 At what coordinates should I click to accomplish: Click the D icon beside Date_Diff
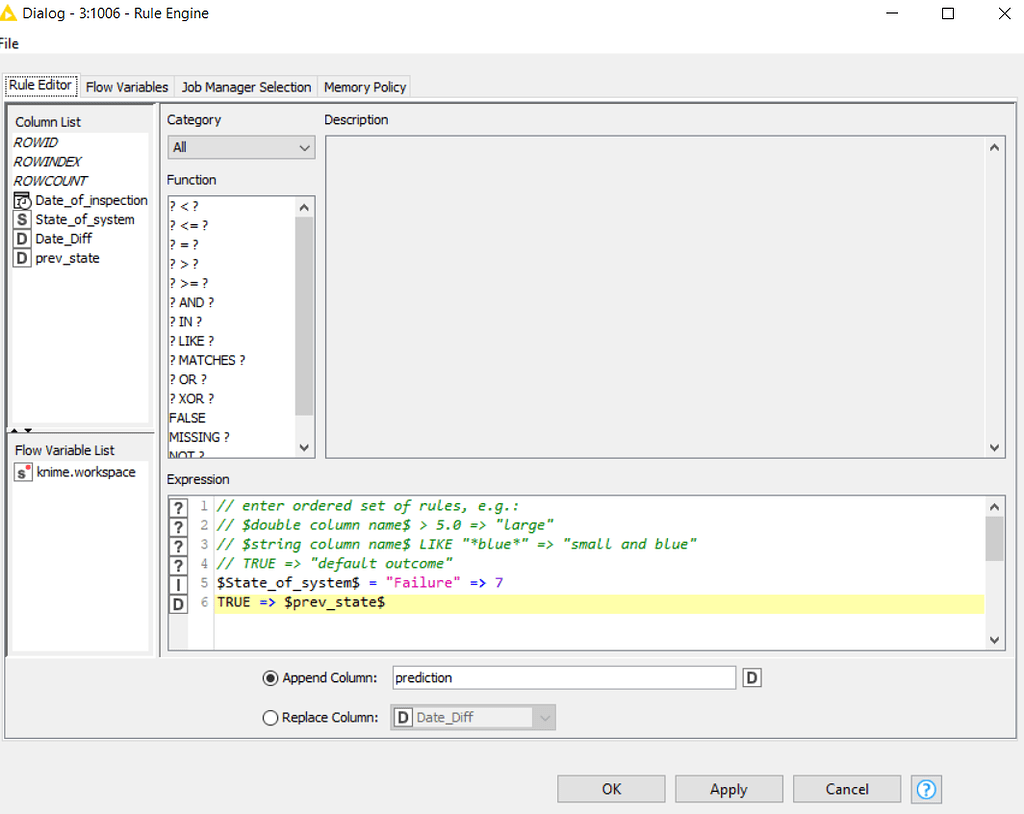[21, 238]
